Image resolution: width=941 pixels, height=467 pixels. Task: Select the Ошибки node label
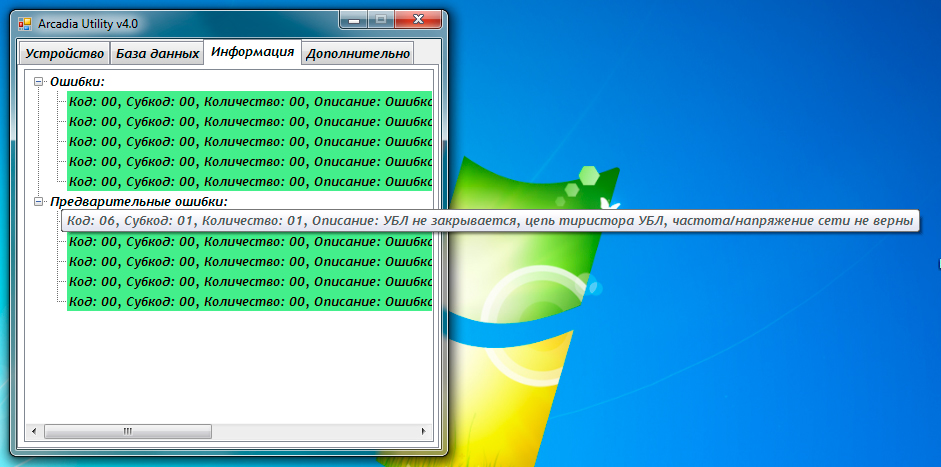point(78,82)
